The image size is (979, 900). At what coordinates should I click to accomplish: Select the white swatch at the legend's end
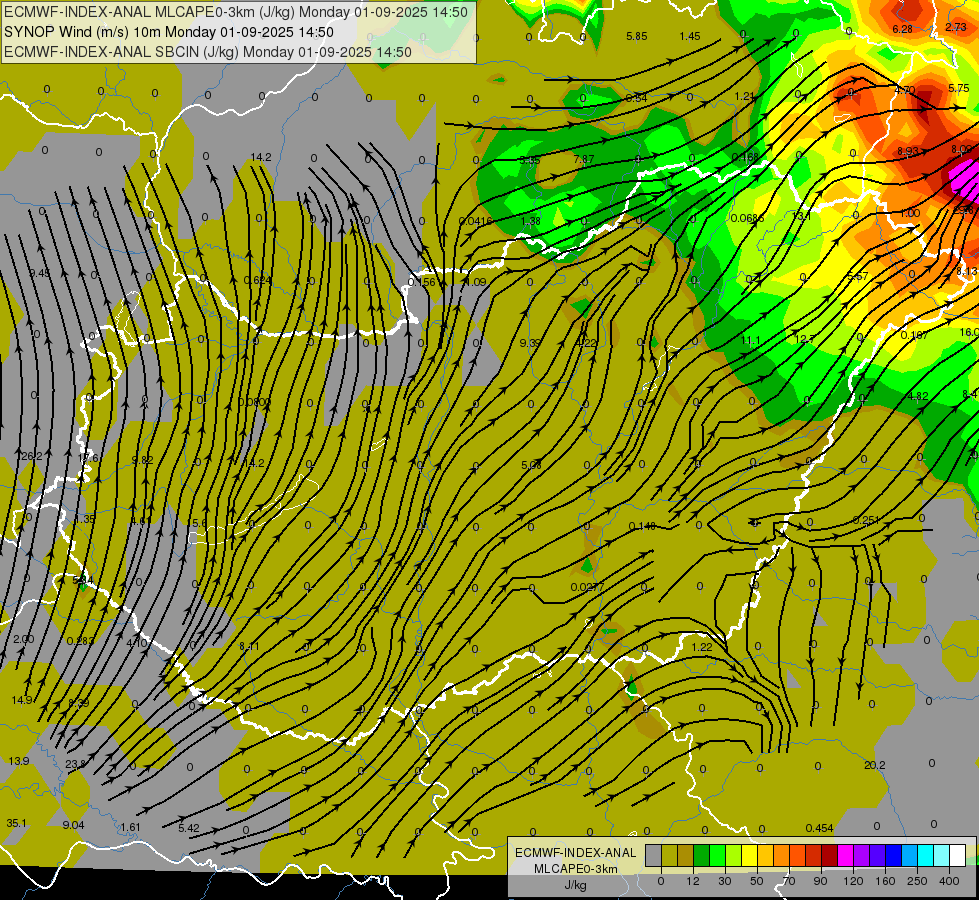958,855
